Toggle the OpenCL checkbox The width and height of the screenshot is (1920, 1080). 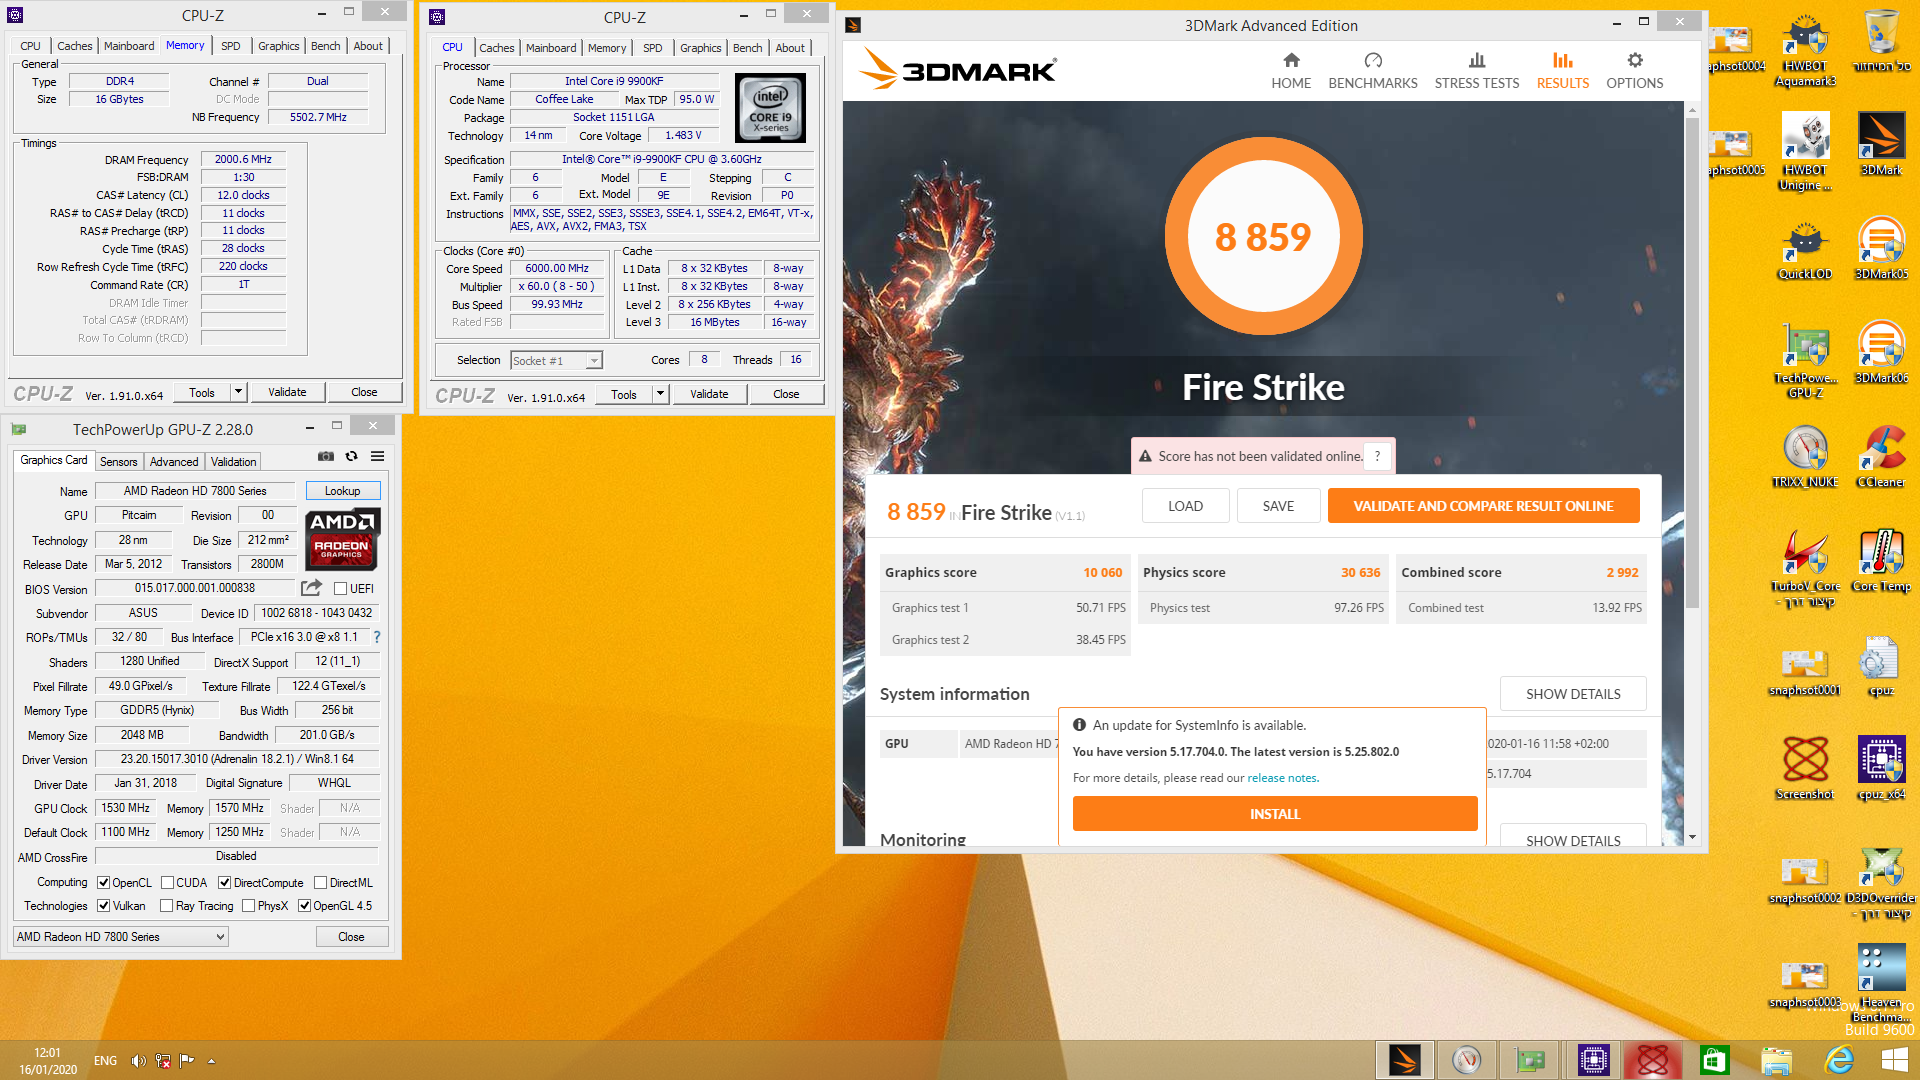pos(103,883)
